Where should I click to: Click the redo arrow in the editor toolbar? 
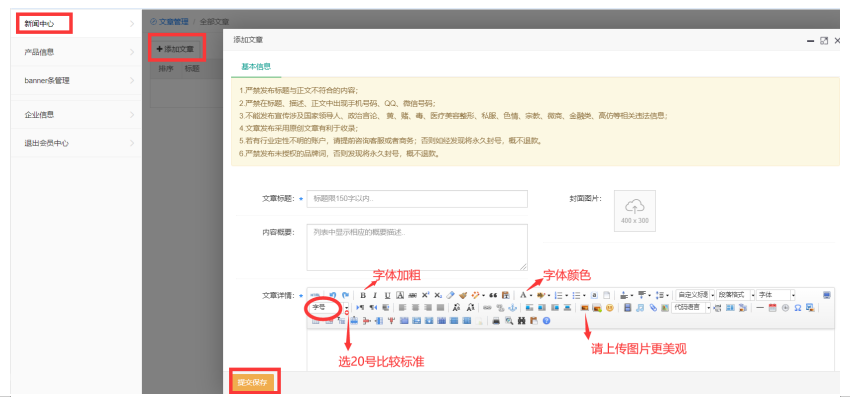[x=345, y=295]
